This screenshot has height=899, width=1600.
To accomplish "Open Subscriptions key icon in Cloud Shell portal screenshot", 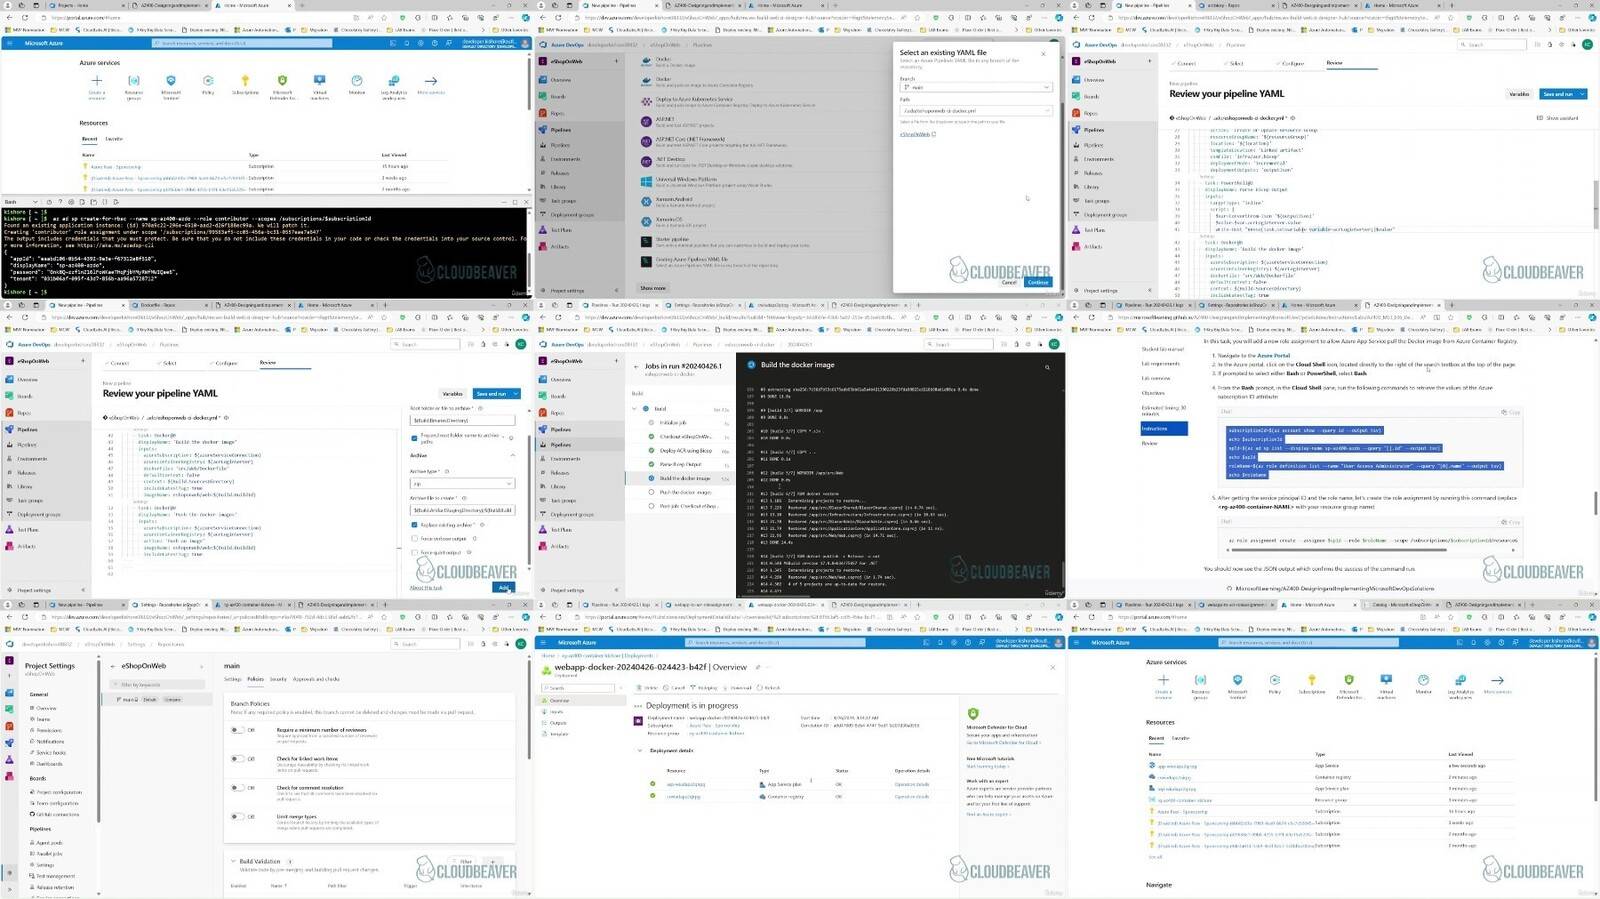I will click(x=245, y=81).
